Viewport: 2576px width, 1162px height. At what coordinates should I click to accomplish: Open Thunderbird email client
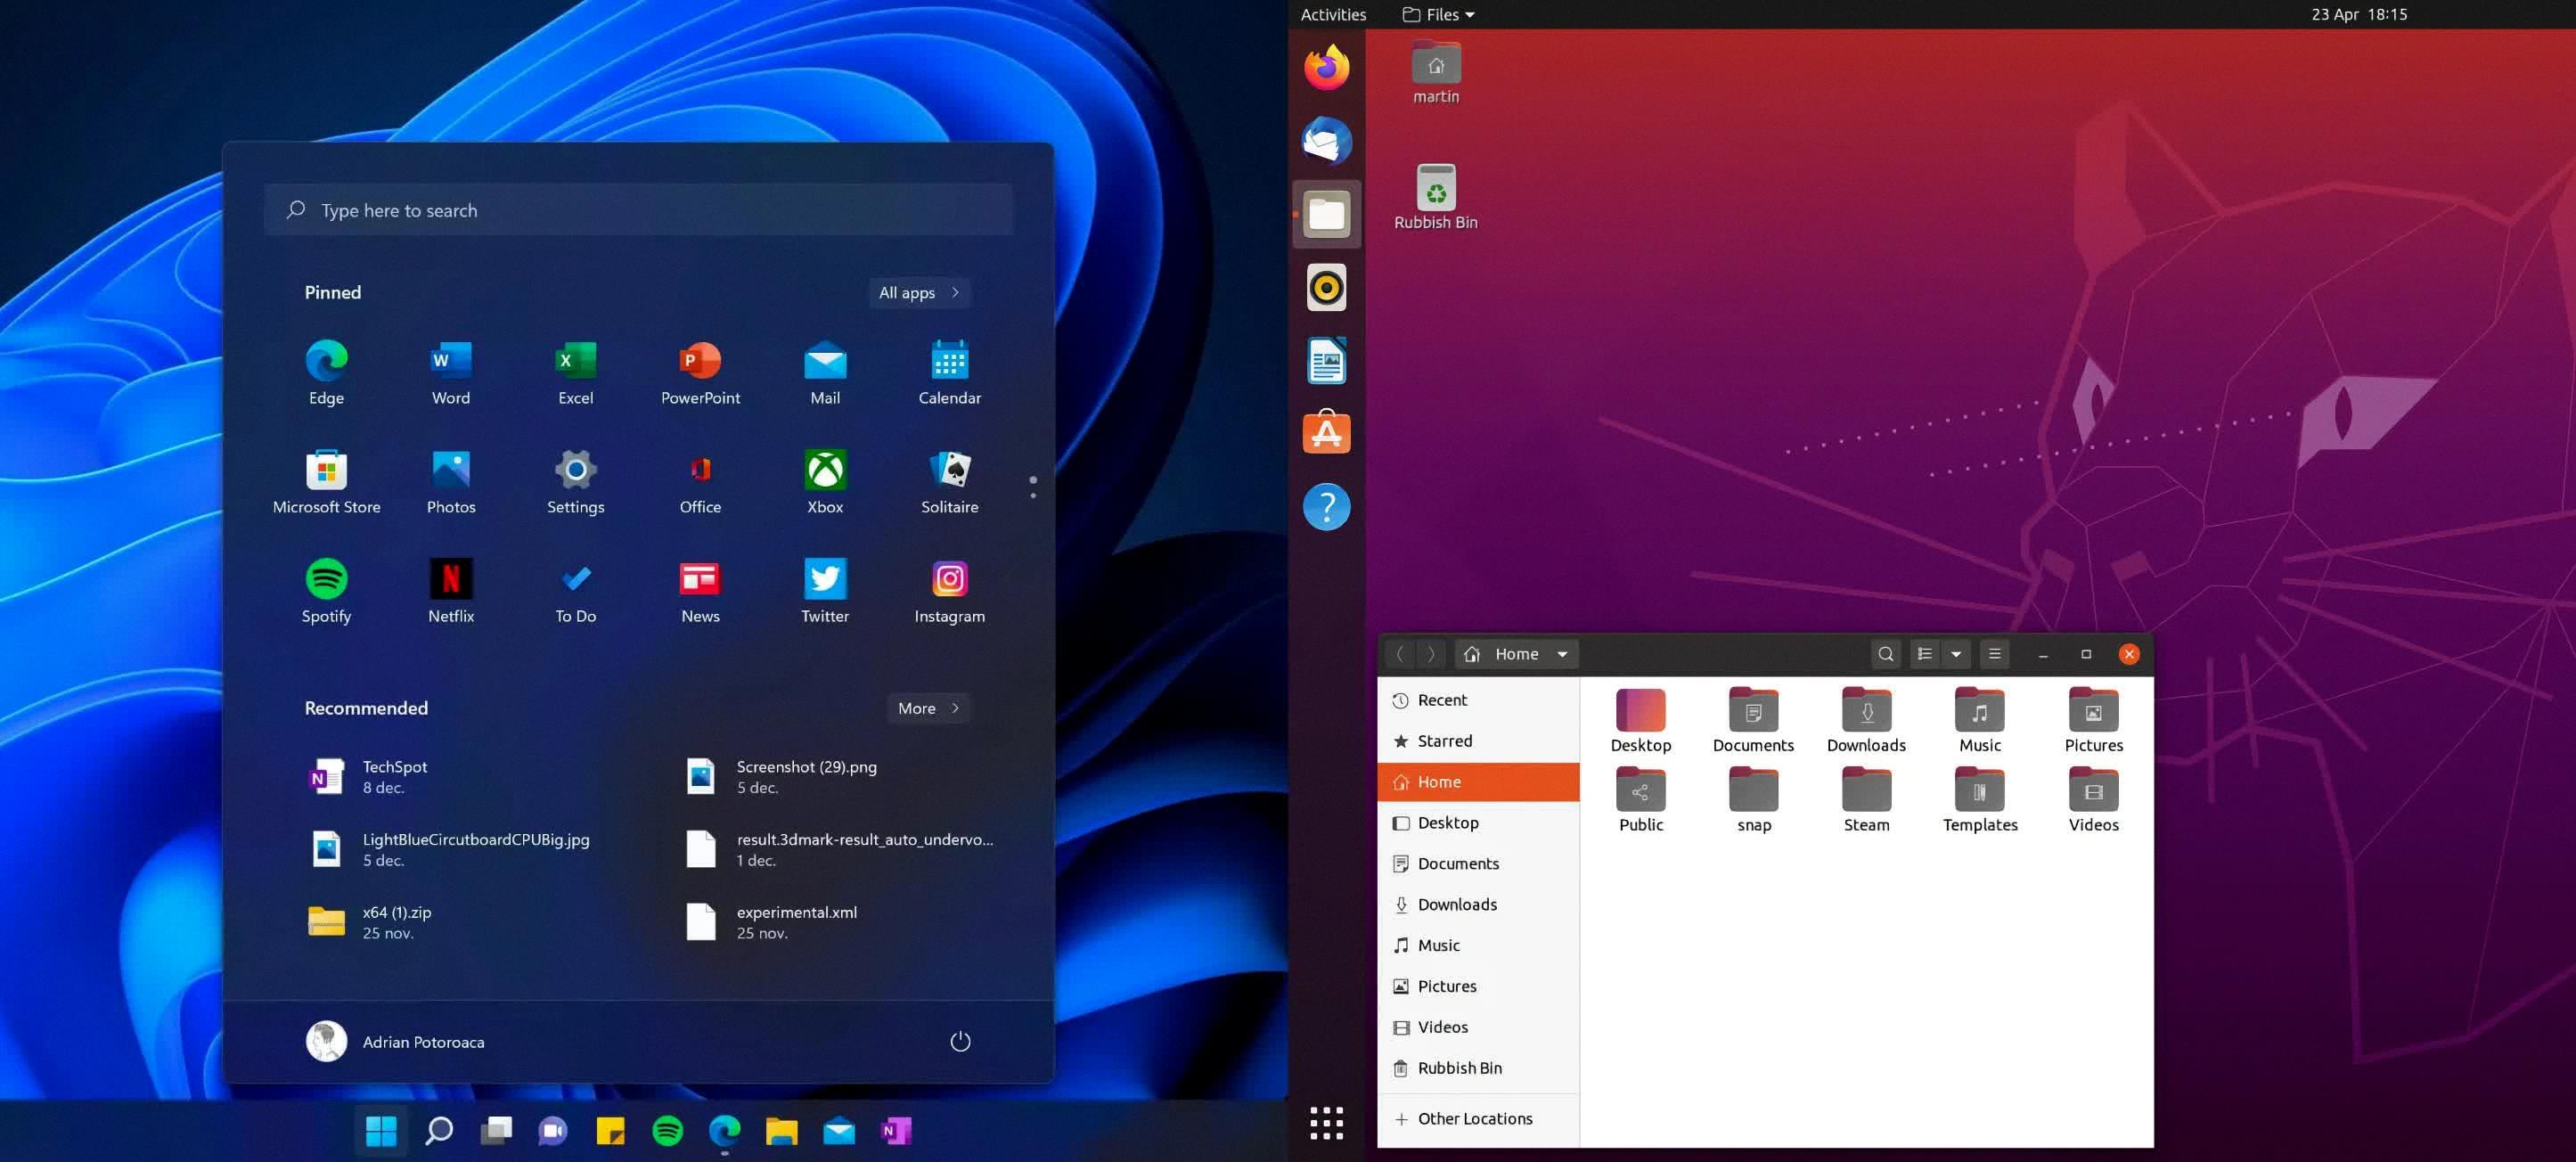coord(1326,140)
